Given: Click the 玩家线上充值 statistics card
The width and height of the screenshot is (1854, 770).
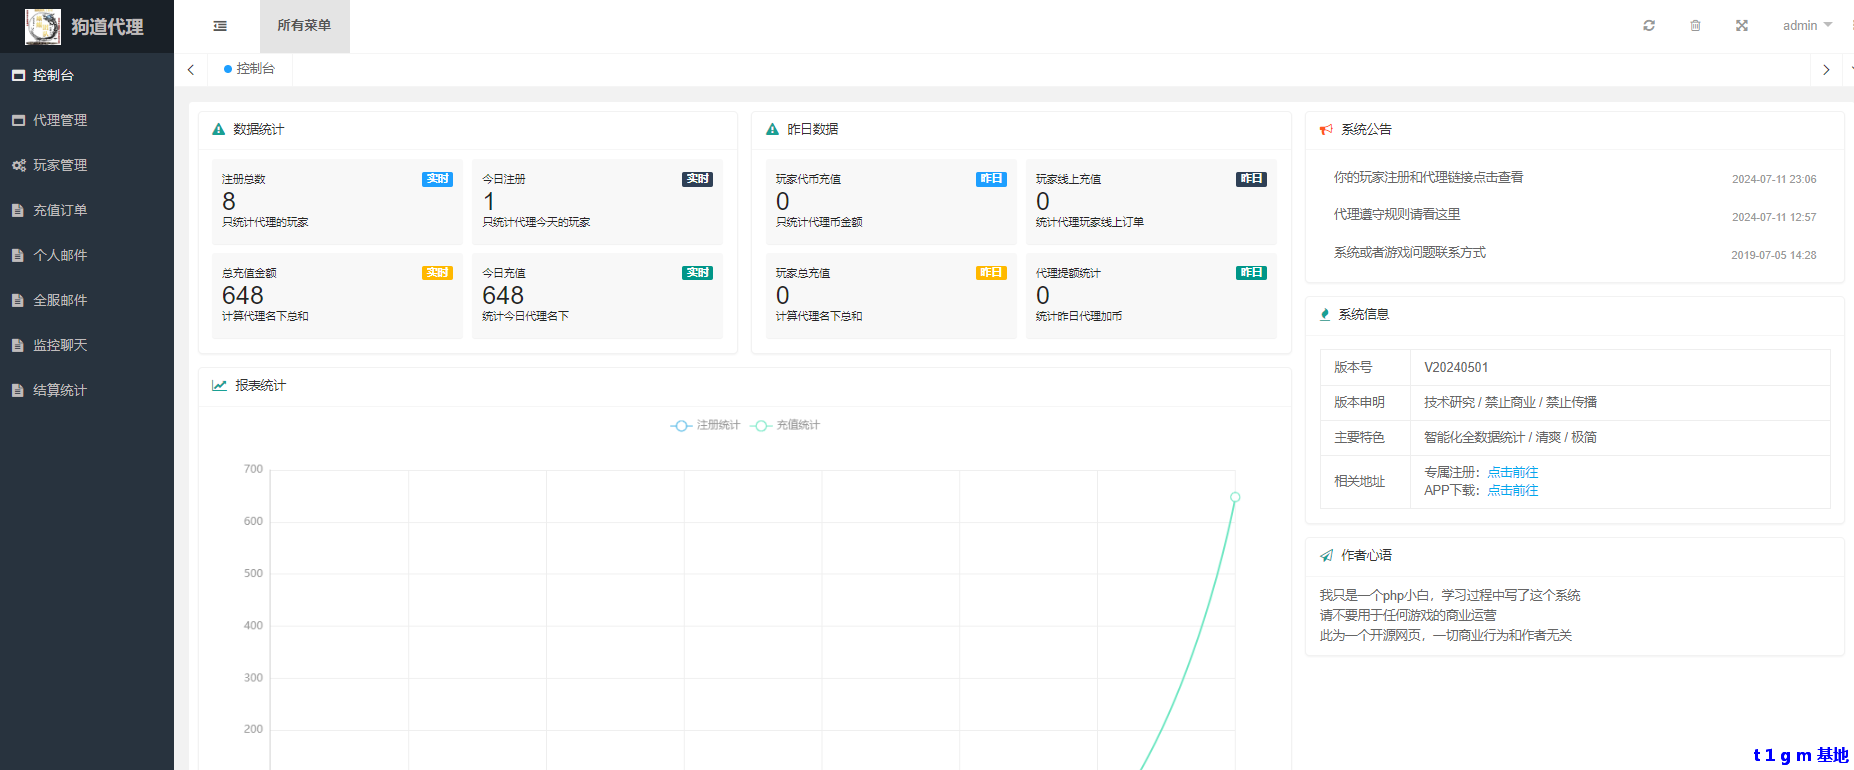Looking at the screenshot, I should tap(1151, 202).
